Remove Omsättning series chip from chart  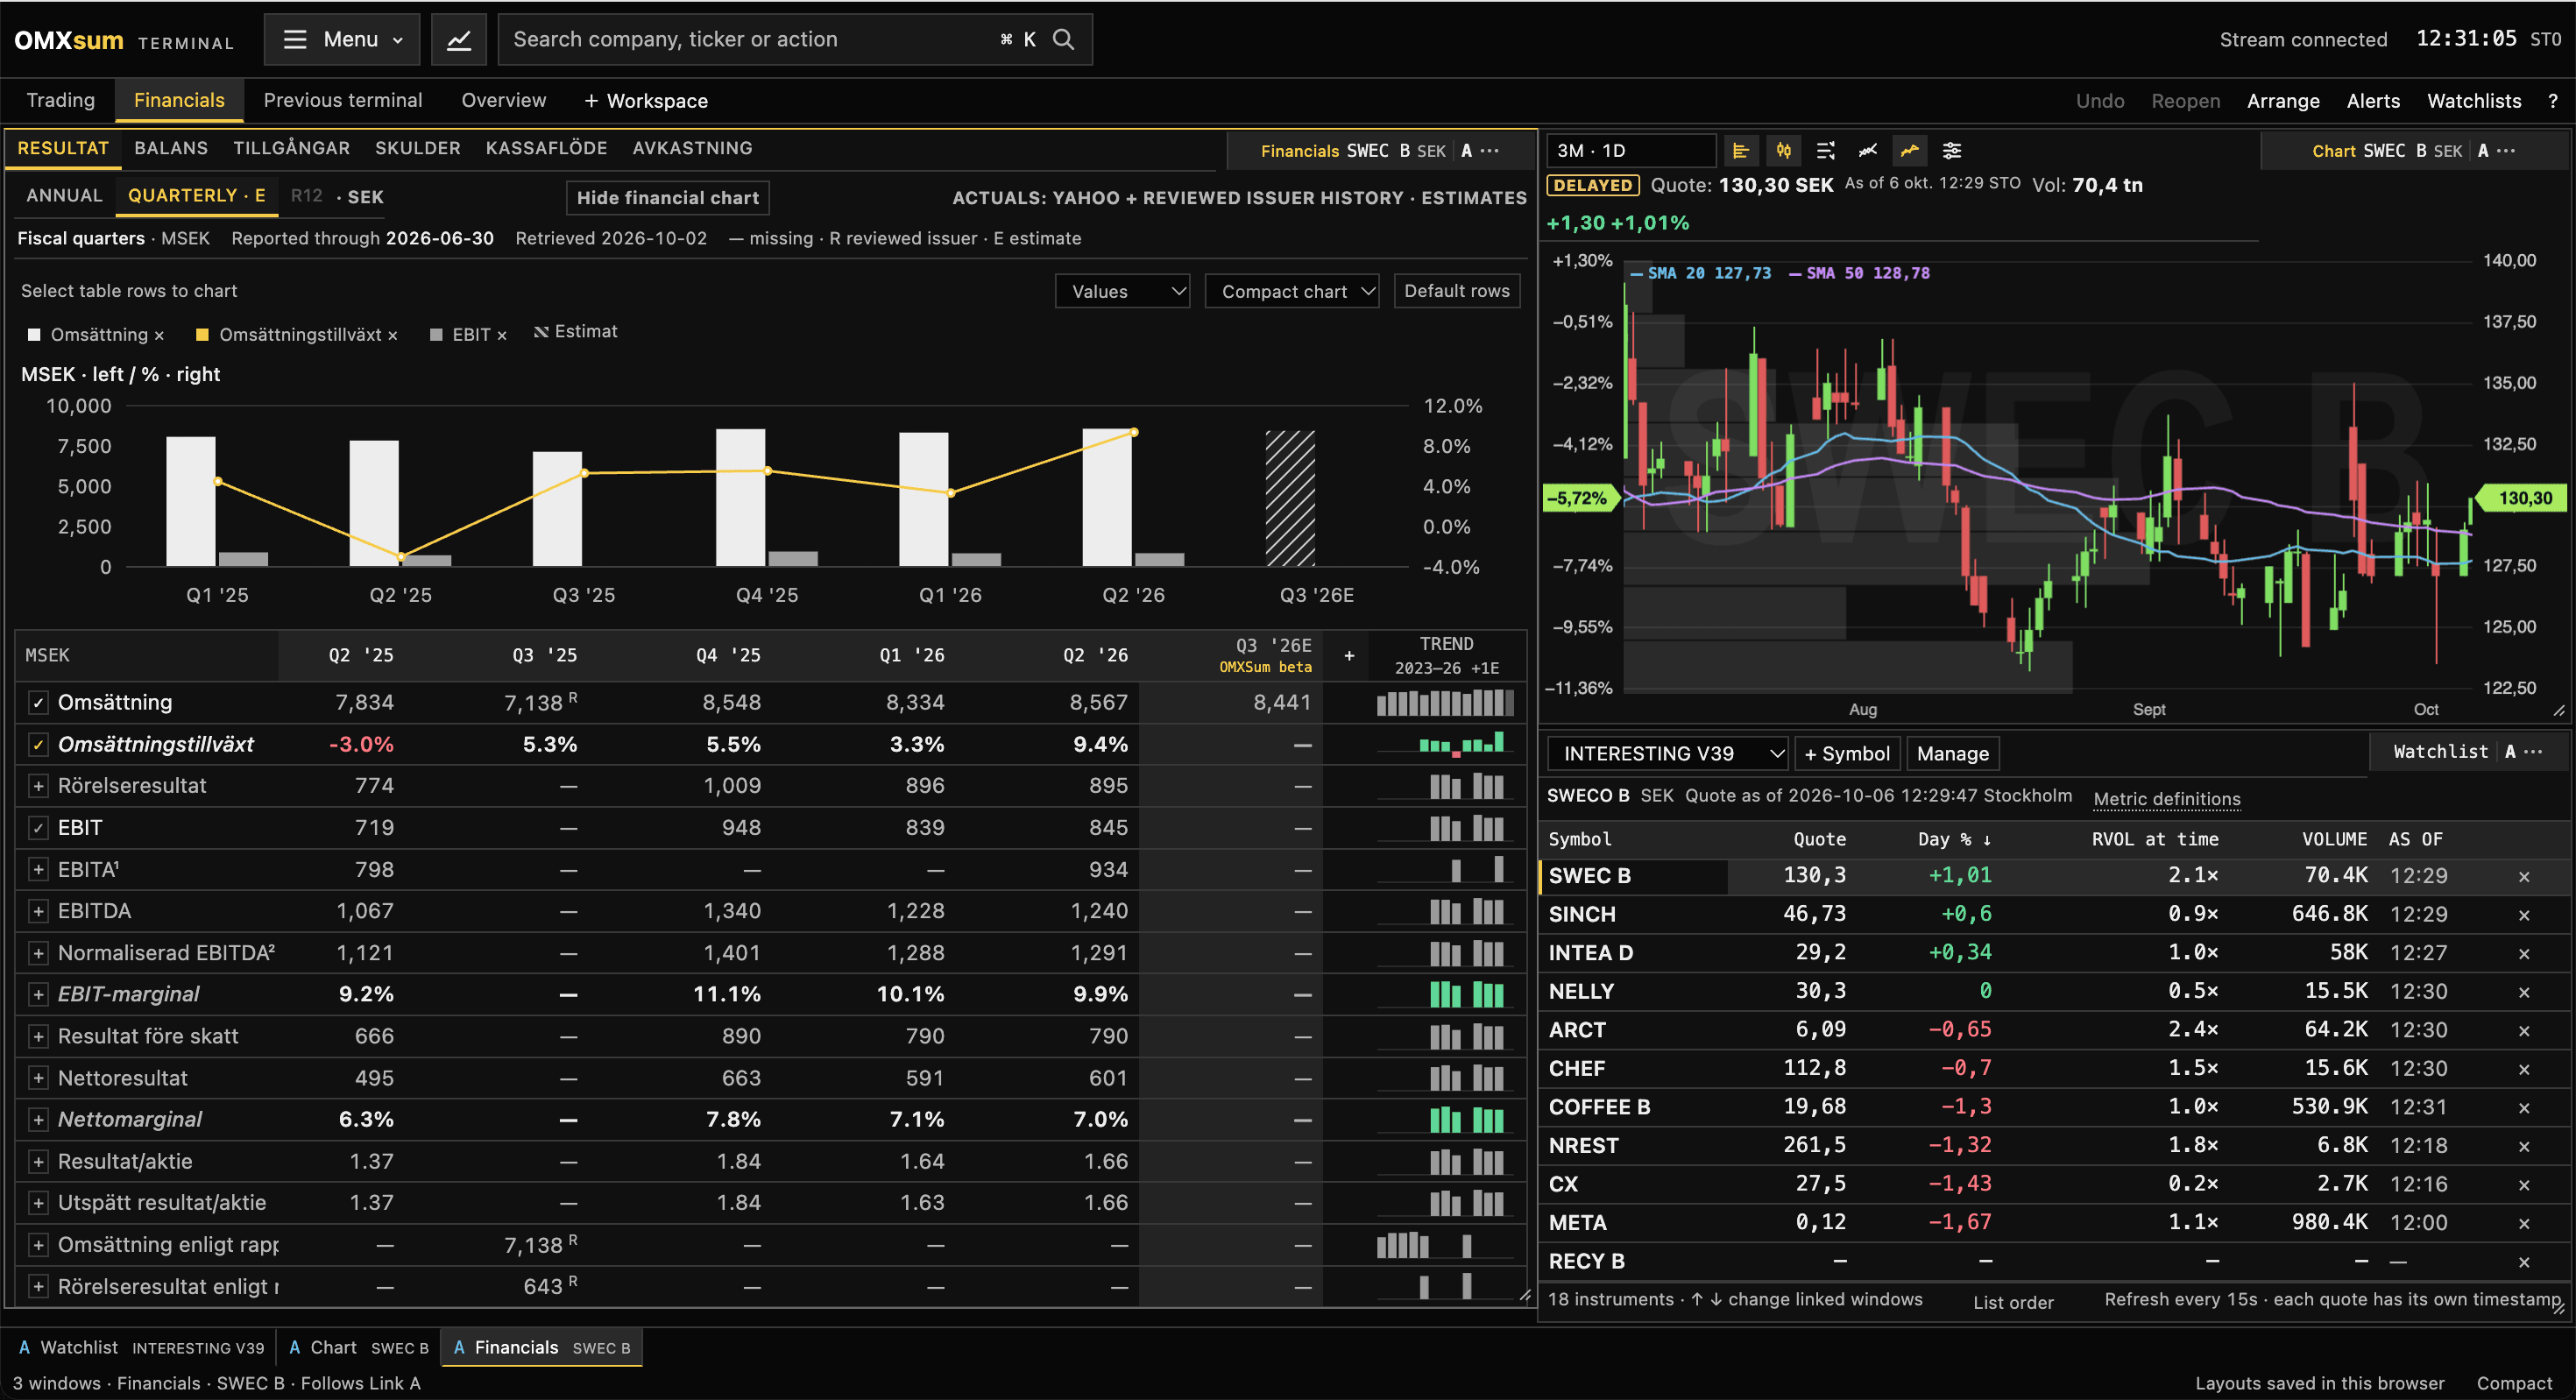(x=159, y=336)
